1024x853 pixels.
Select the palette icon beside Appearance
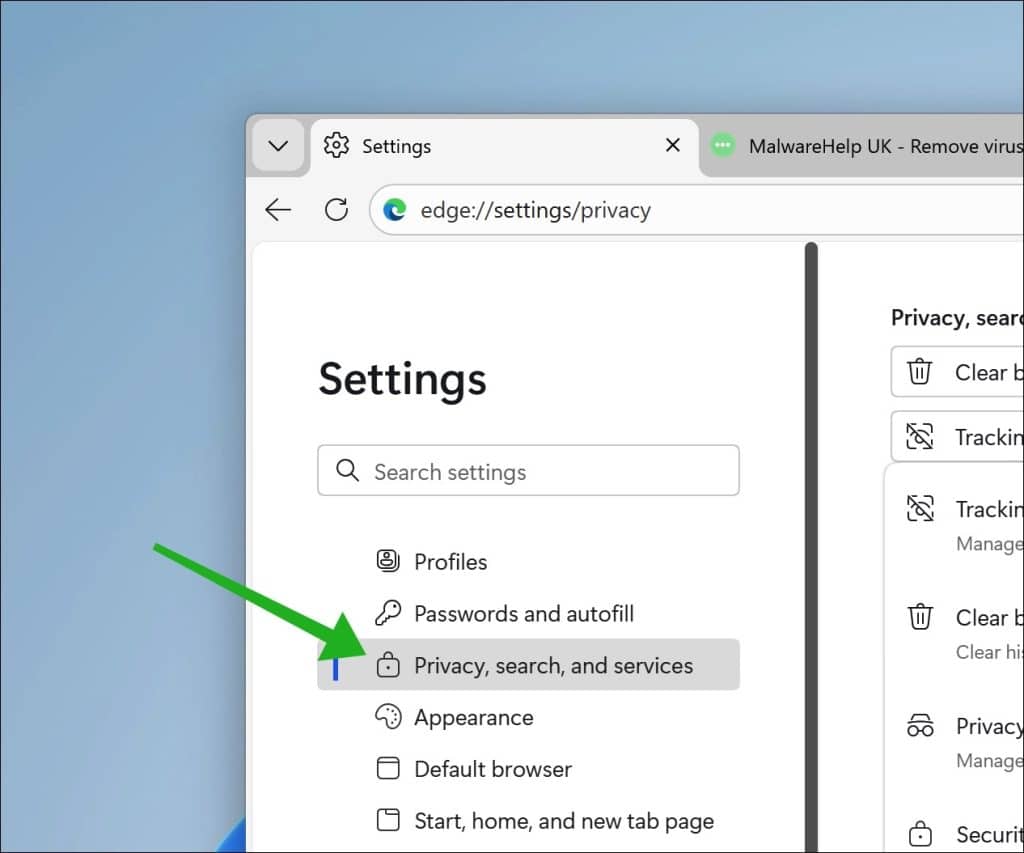click(x=390, y=716)
